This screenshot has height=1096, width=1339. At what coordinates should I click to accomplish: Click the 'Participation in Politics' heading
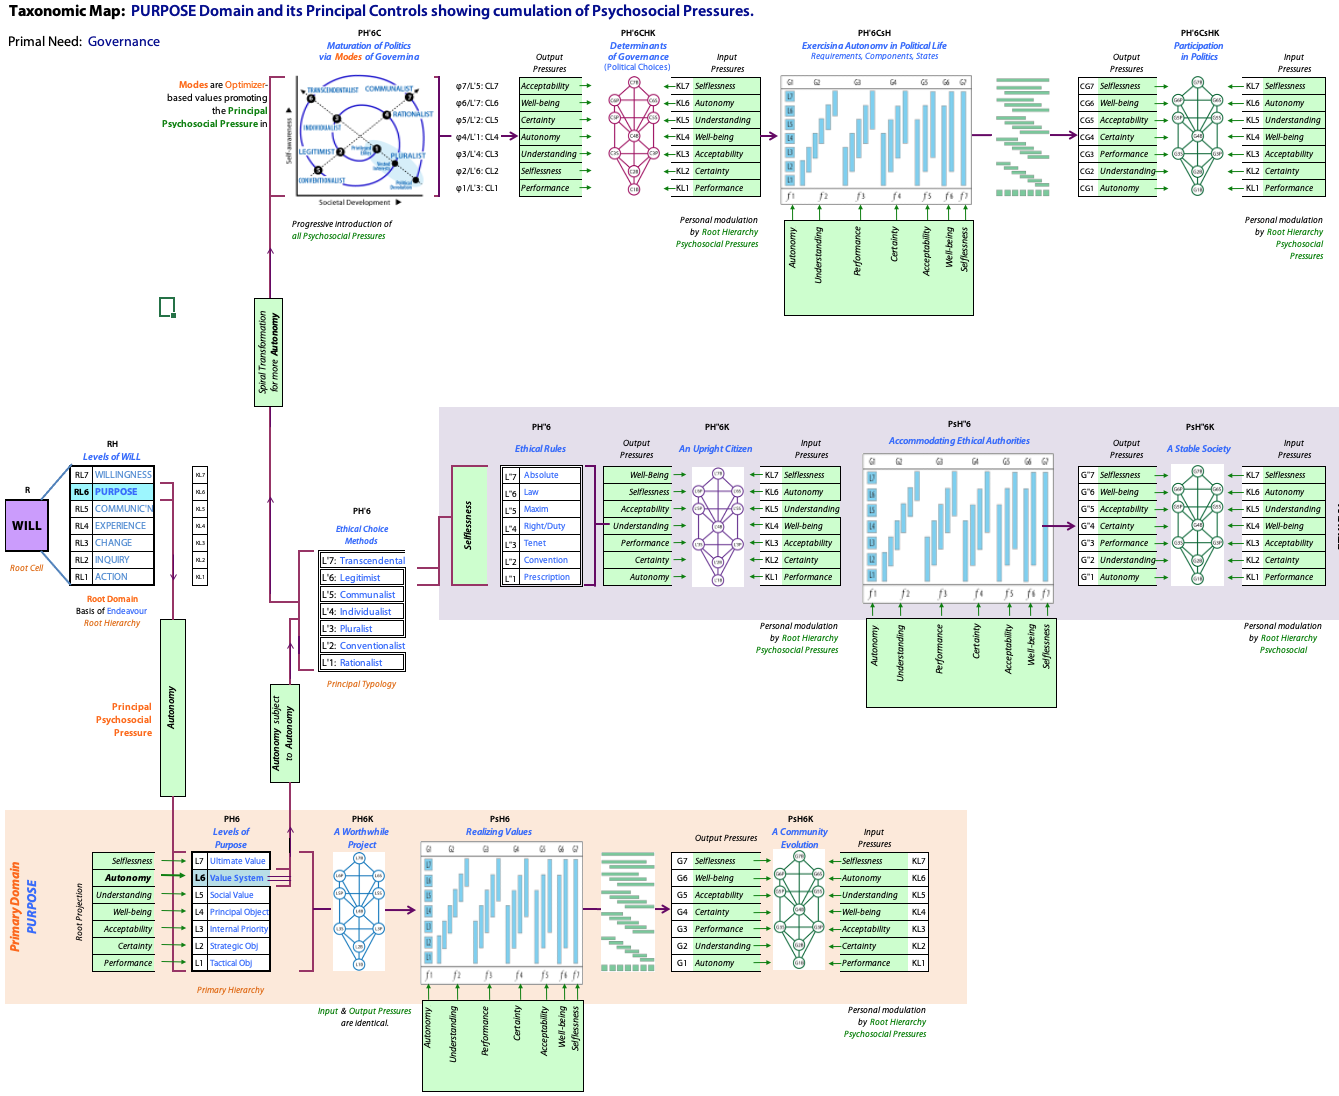(1199, 51)
